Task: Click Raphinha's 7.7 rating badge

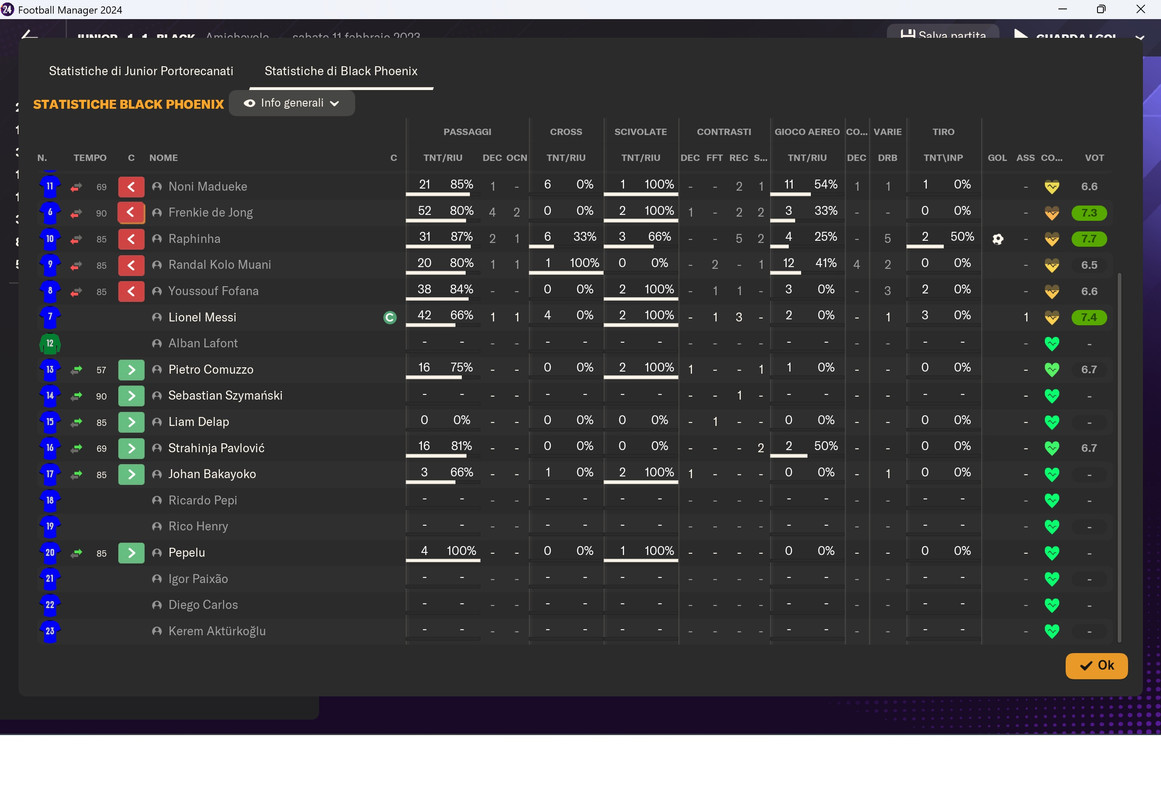Action: [1089, 239]
